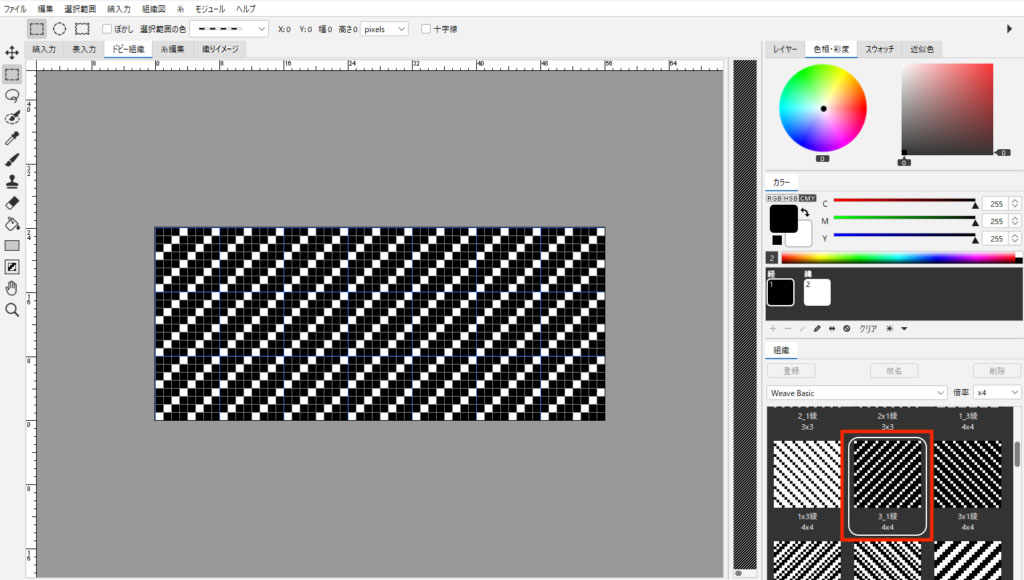The image size is (1024, 580).
Task: Open the pixels unit dropdown
Action: point(385,29)
